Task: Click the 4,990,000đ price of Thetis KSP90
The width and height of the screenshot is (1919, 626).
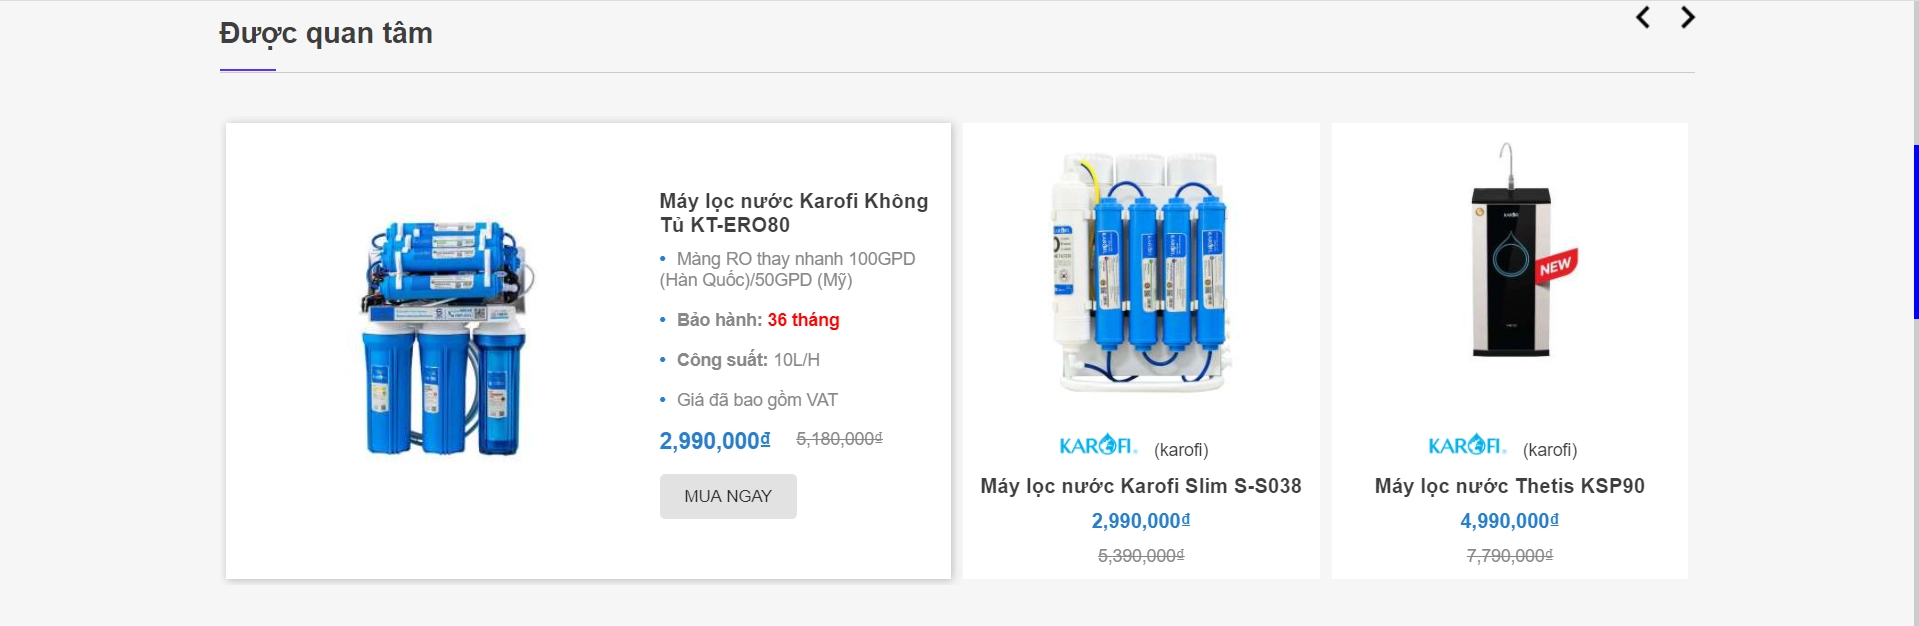Action: pyautogui.click(x=1509, y=521)
